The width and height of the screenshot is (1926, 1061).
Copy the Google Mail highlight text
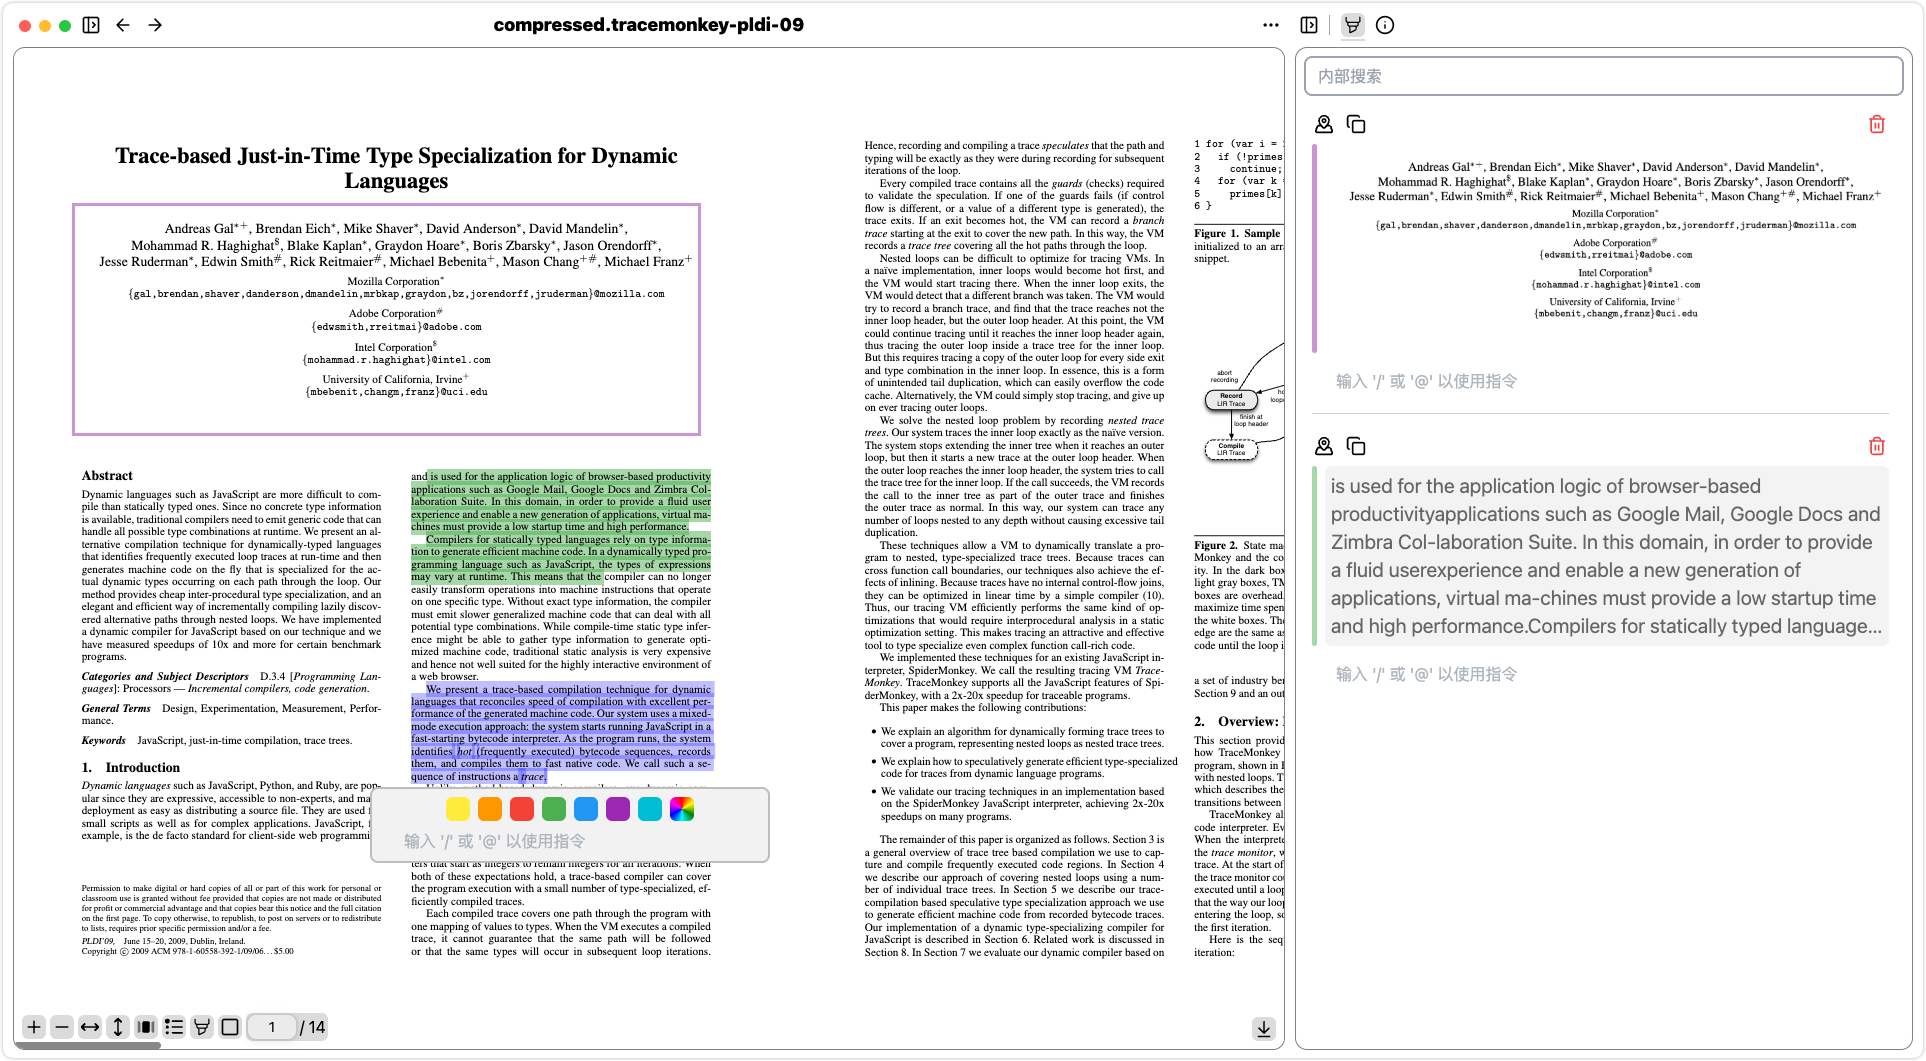click(1356, 446)
